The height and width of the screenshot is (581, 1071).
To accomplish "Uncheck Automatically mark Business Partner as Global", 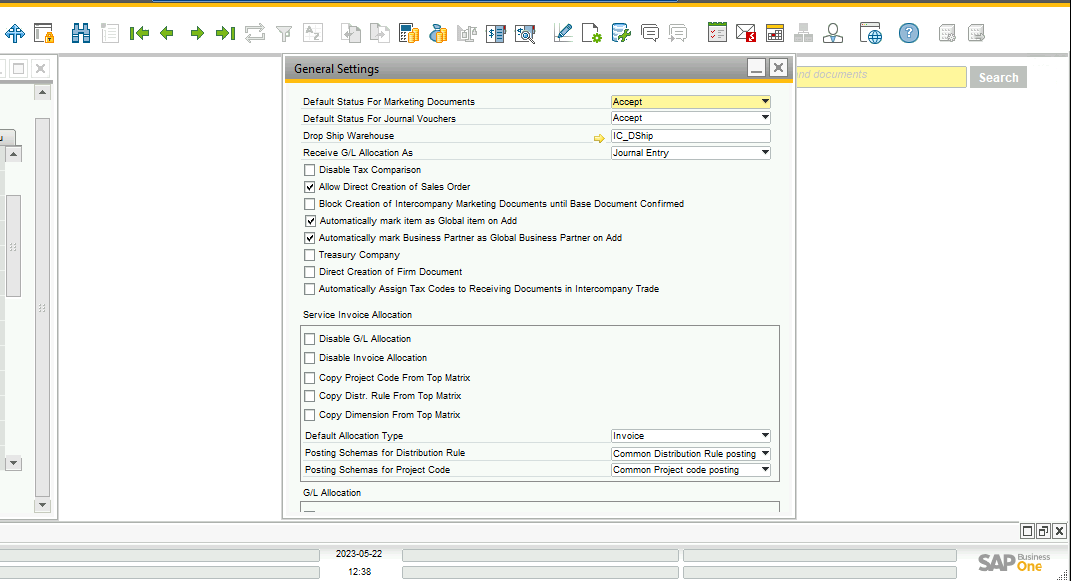I will [x=309, y=238].
